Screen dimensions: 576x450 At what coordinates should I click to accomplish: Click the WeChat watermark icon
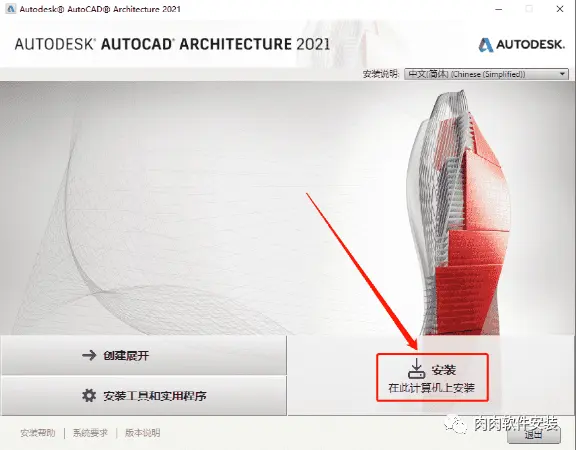(456, 425)
